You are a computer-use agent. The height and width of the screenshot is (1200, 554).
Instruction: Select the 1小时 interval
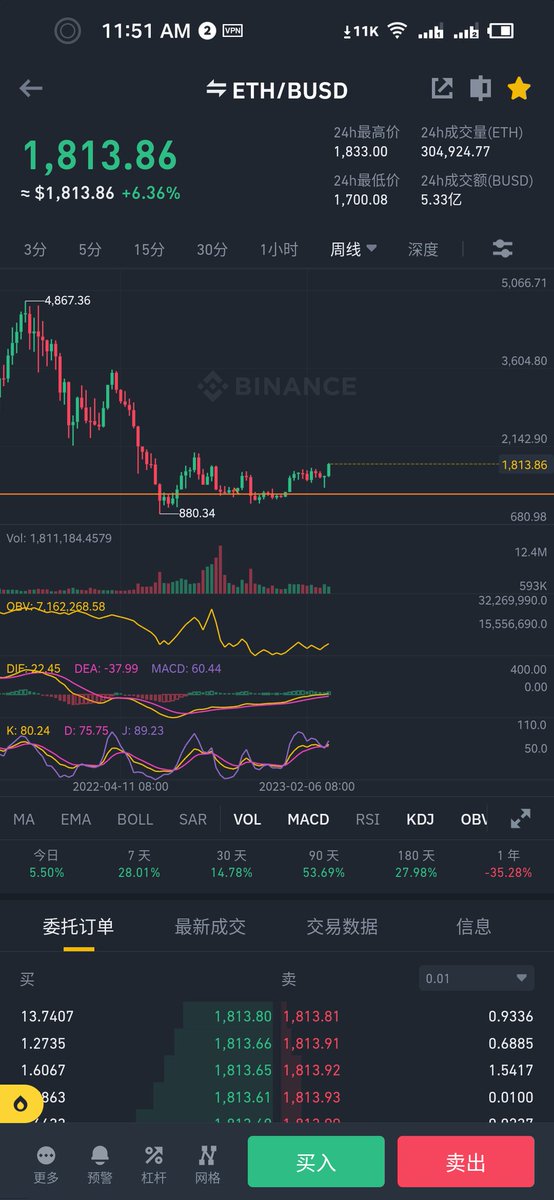[279, 250]
